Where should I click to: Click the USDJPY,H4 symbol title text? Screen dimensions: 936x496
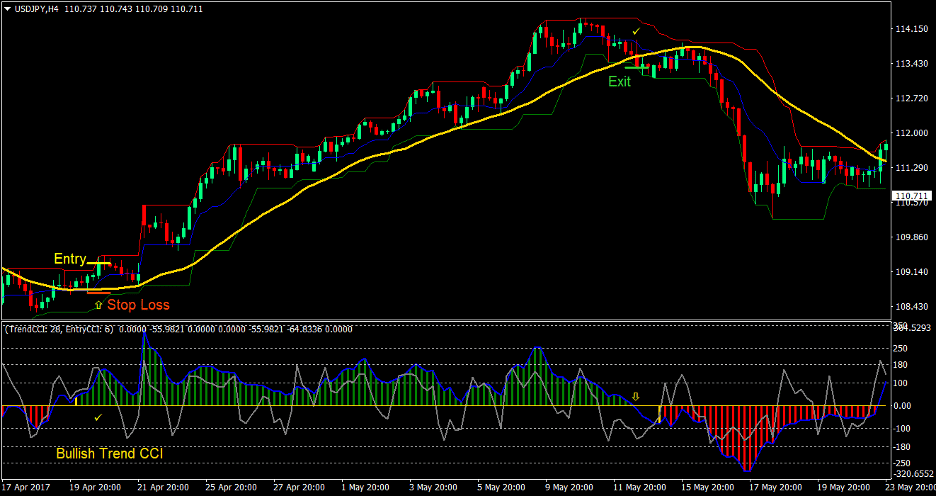(36, 7)
